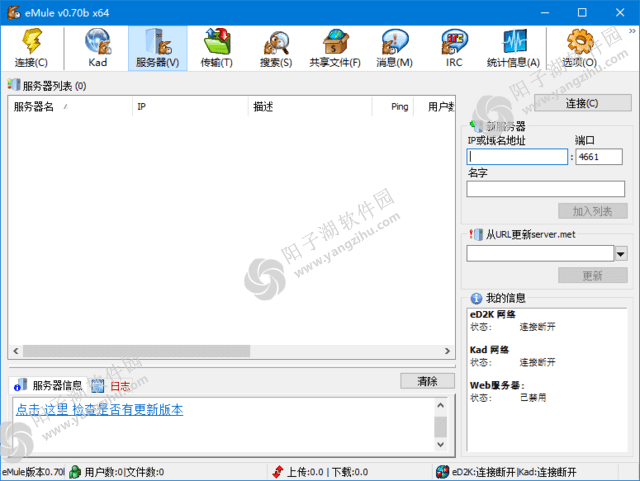Screen dimensions: 640x481
Task: Open the server.met URL dropdown arrow
Action: pyautogui.click(x=621, y=254)
